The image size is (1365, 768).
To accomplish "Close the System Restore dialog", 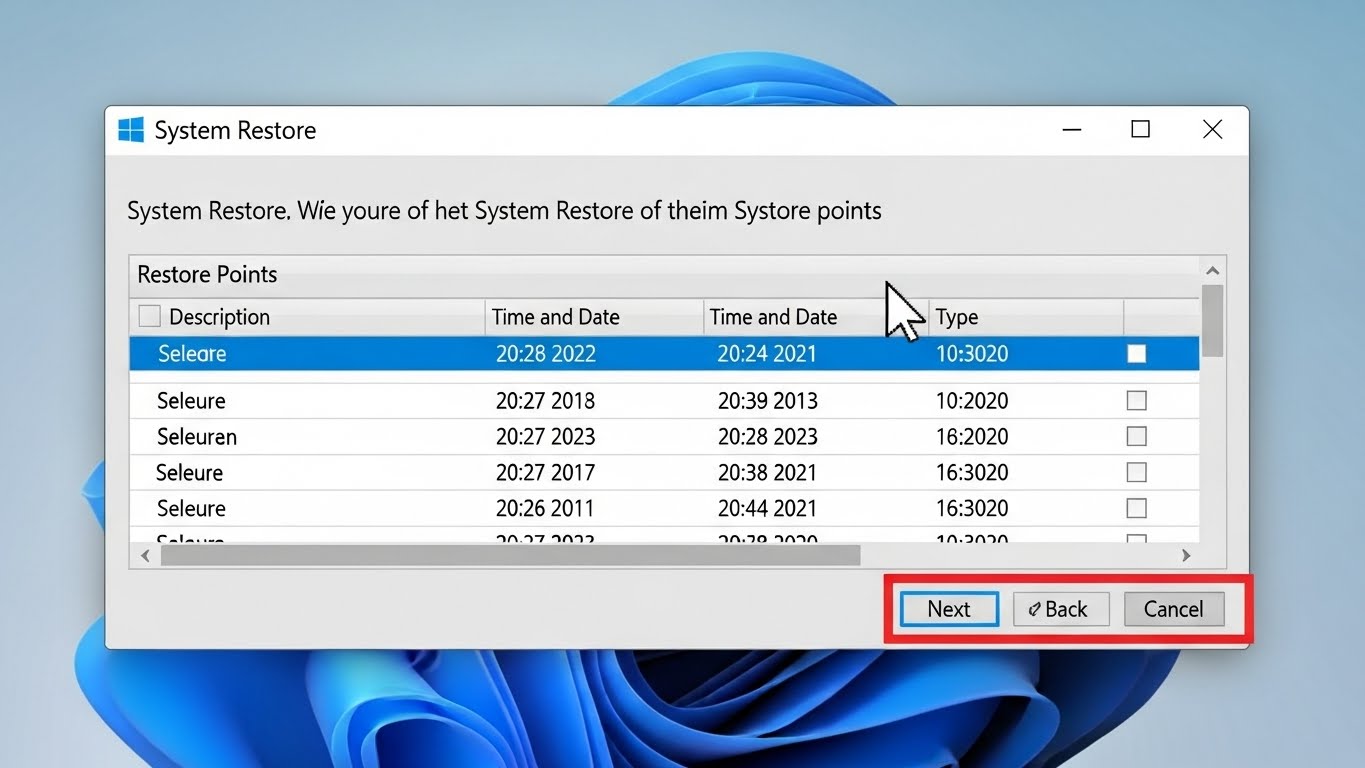I will (1212, 130).
